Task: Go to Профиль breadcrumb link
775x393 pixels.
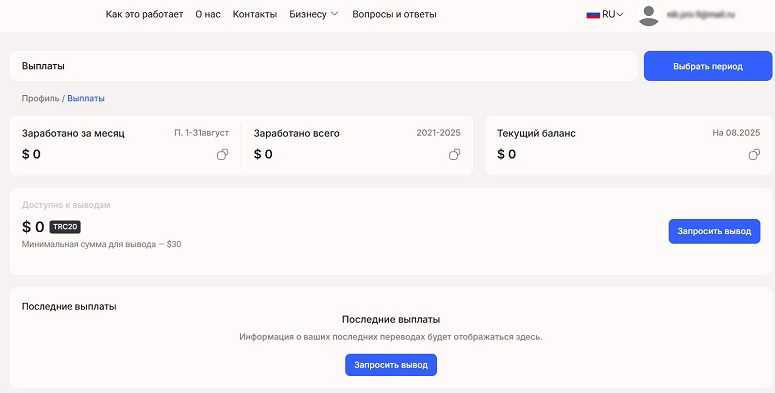Action: coord(41,98)
